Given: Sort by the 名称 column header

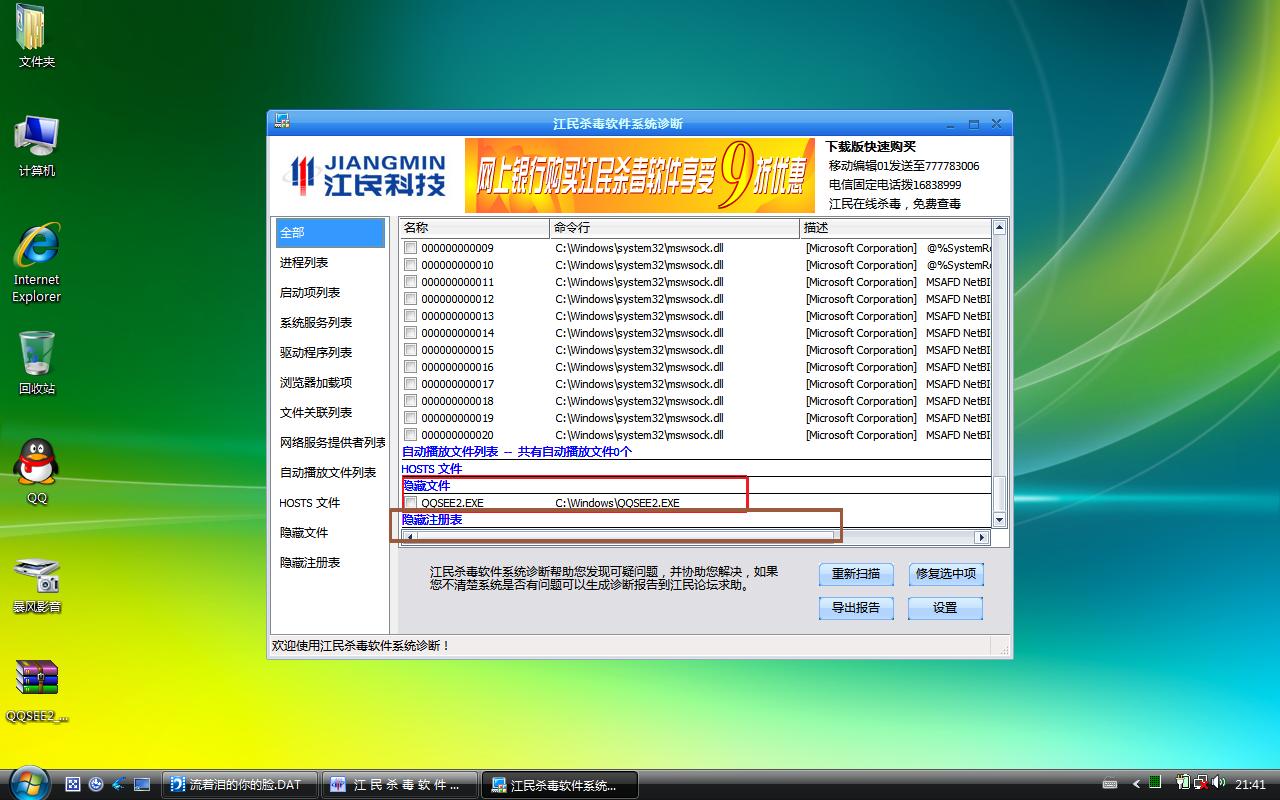Looking at the screenshot, I should pos(474,228).
